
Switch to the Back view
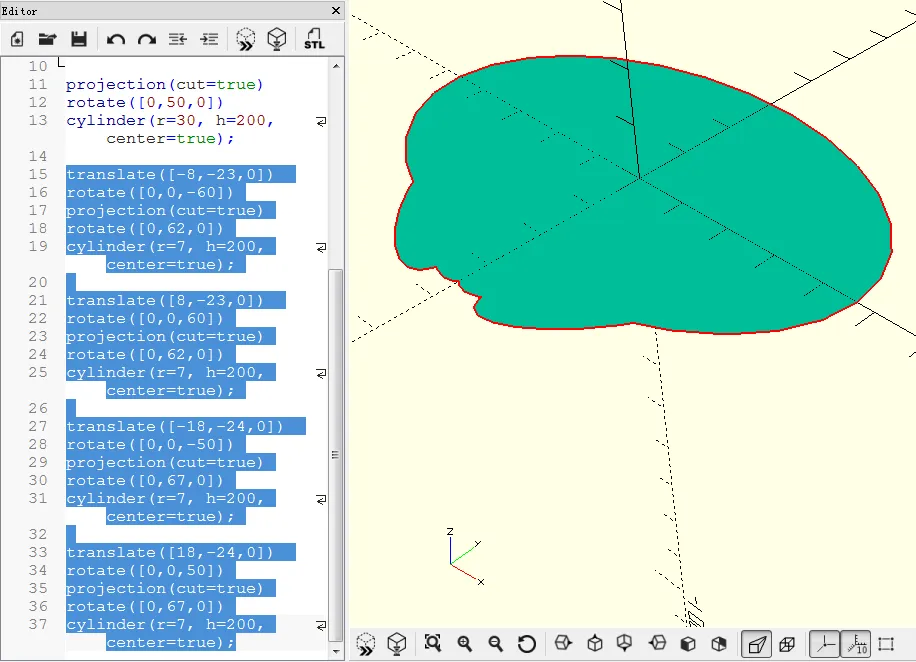719,643
